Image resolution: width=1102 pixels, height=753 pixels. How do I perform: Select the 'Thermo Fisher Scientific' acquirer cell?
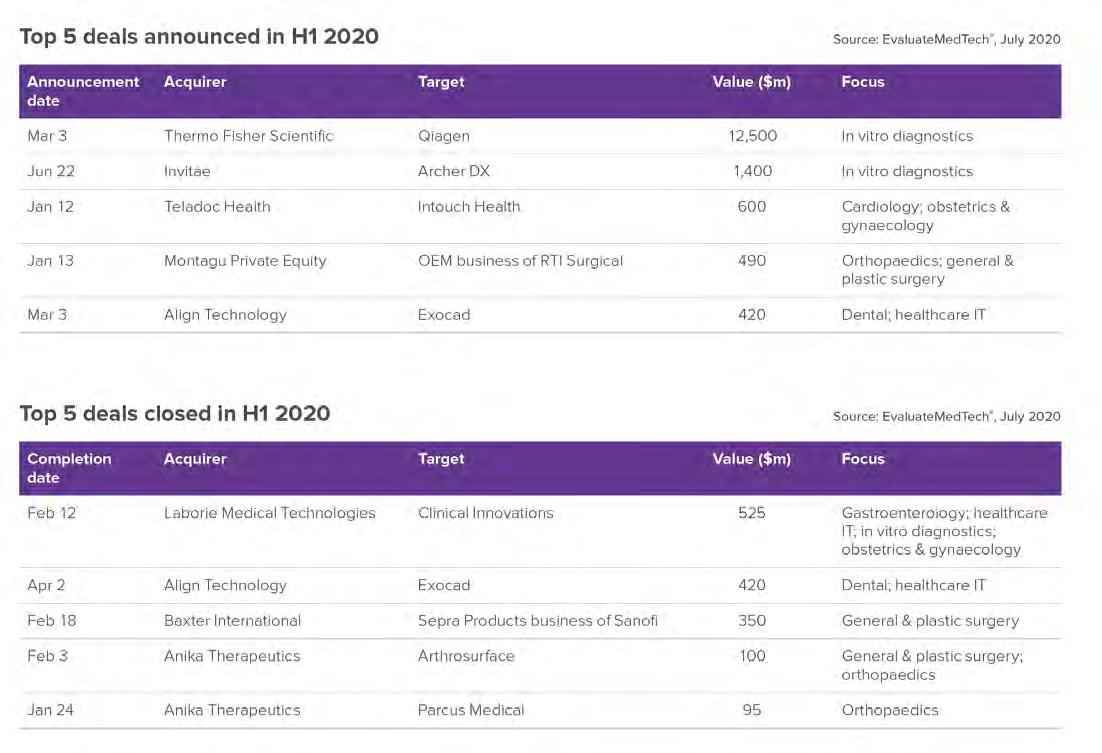click(249, 136)
